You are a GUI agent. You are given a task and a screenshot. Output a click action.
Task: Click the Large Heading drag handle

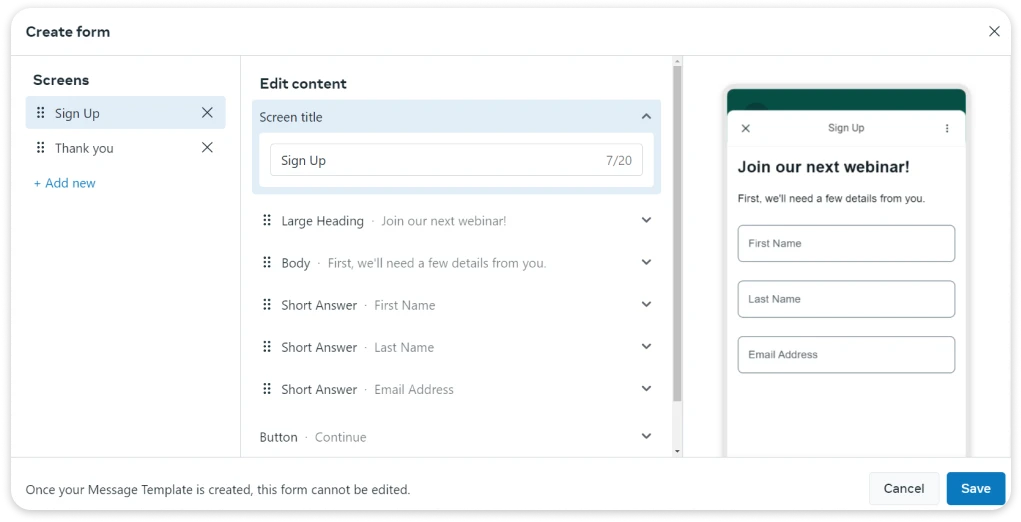click(x=267, y=221)
